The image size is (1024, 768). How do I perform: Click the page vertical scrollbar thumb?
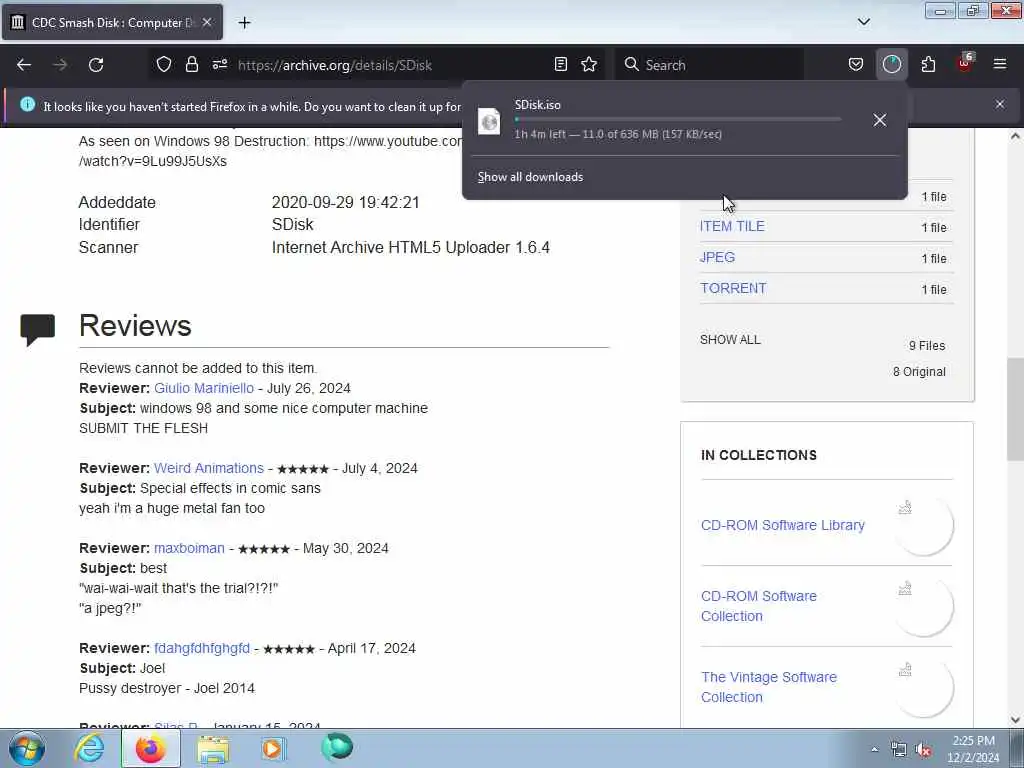pyautogui.click(x=1015, y=408)
